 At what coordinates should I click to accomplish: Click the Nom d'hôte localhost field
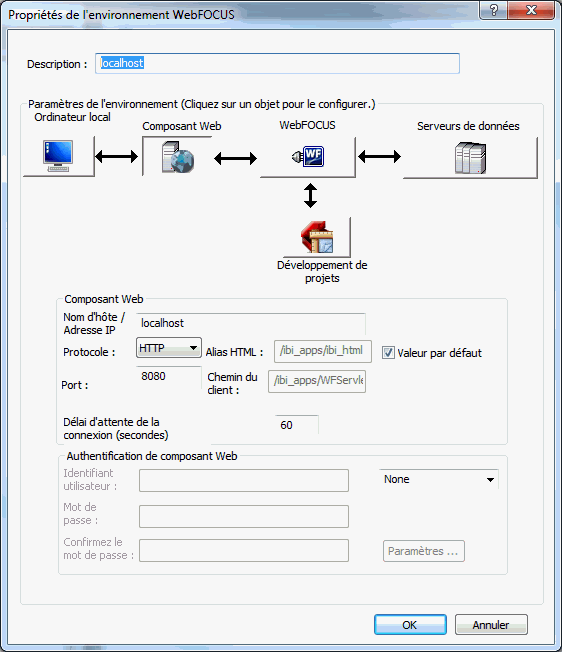click(251, 324)
